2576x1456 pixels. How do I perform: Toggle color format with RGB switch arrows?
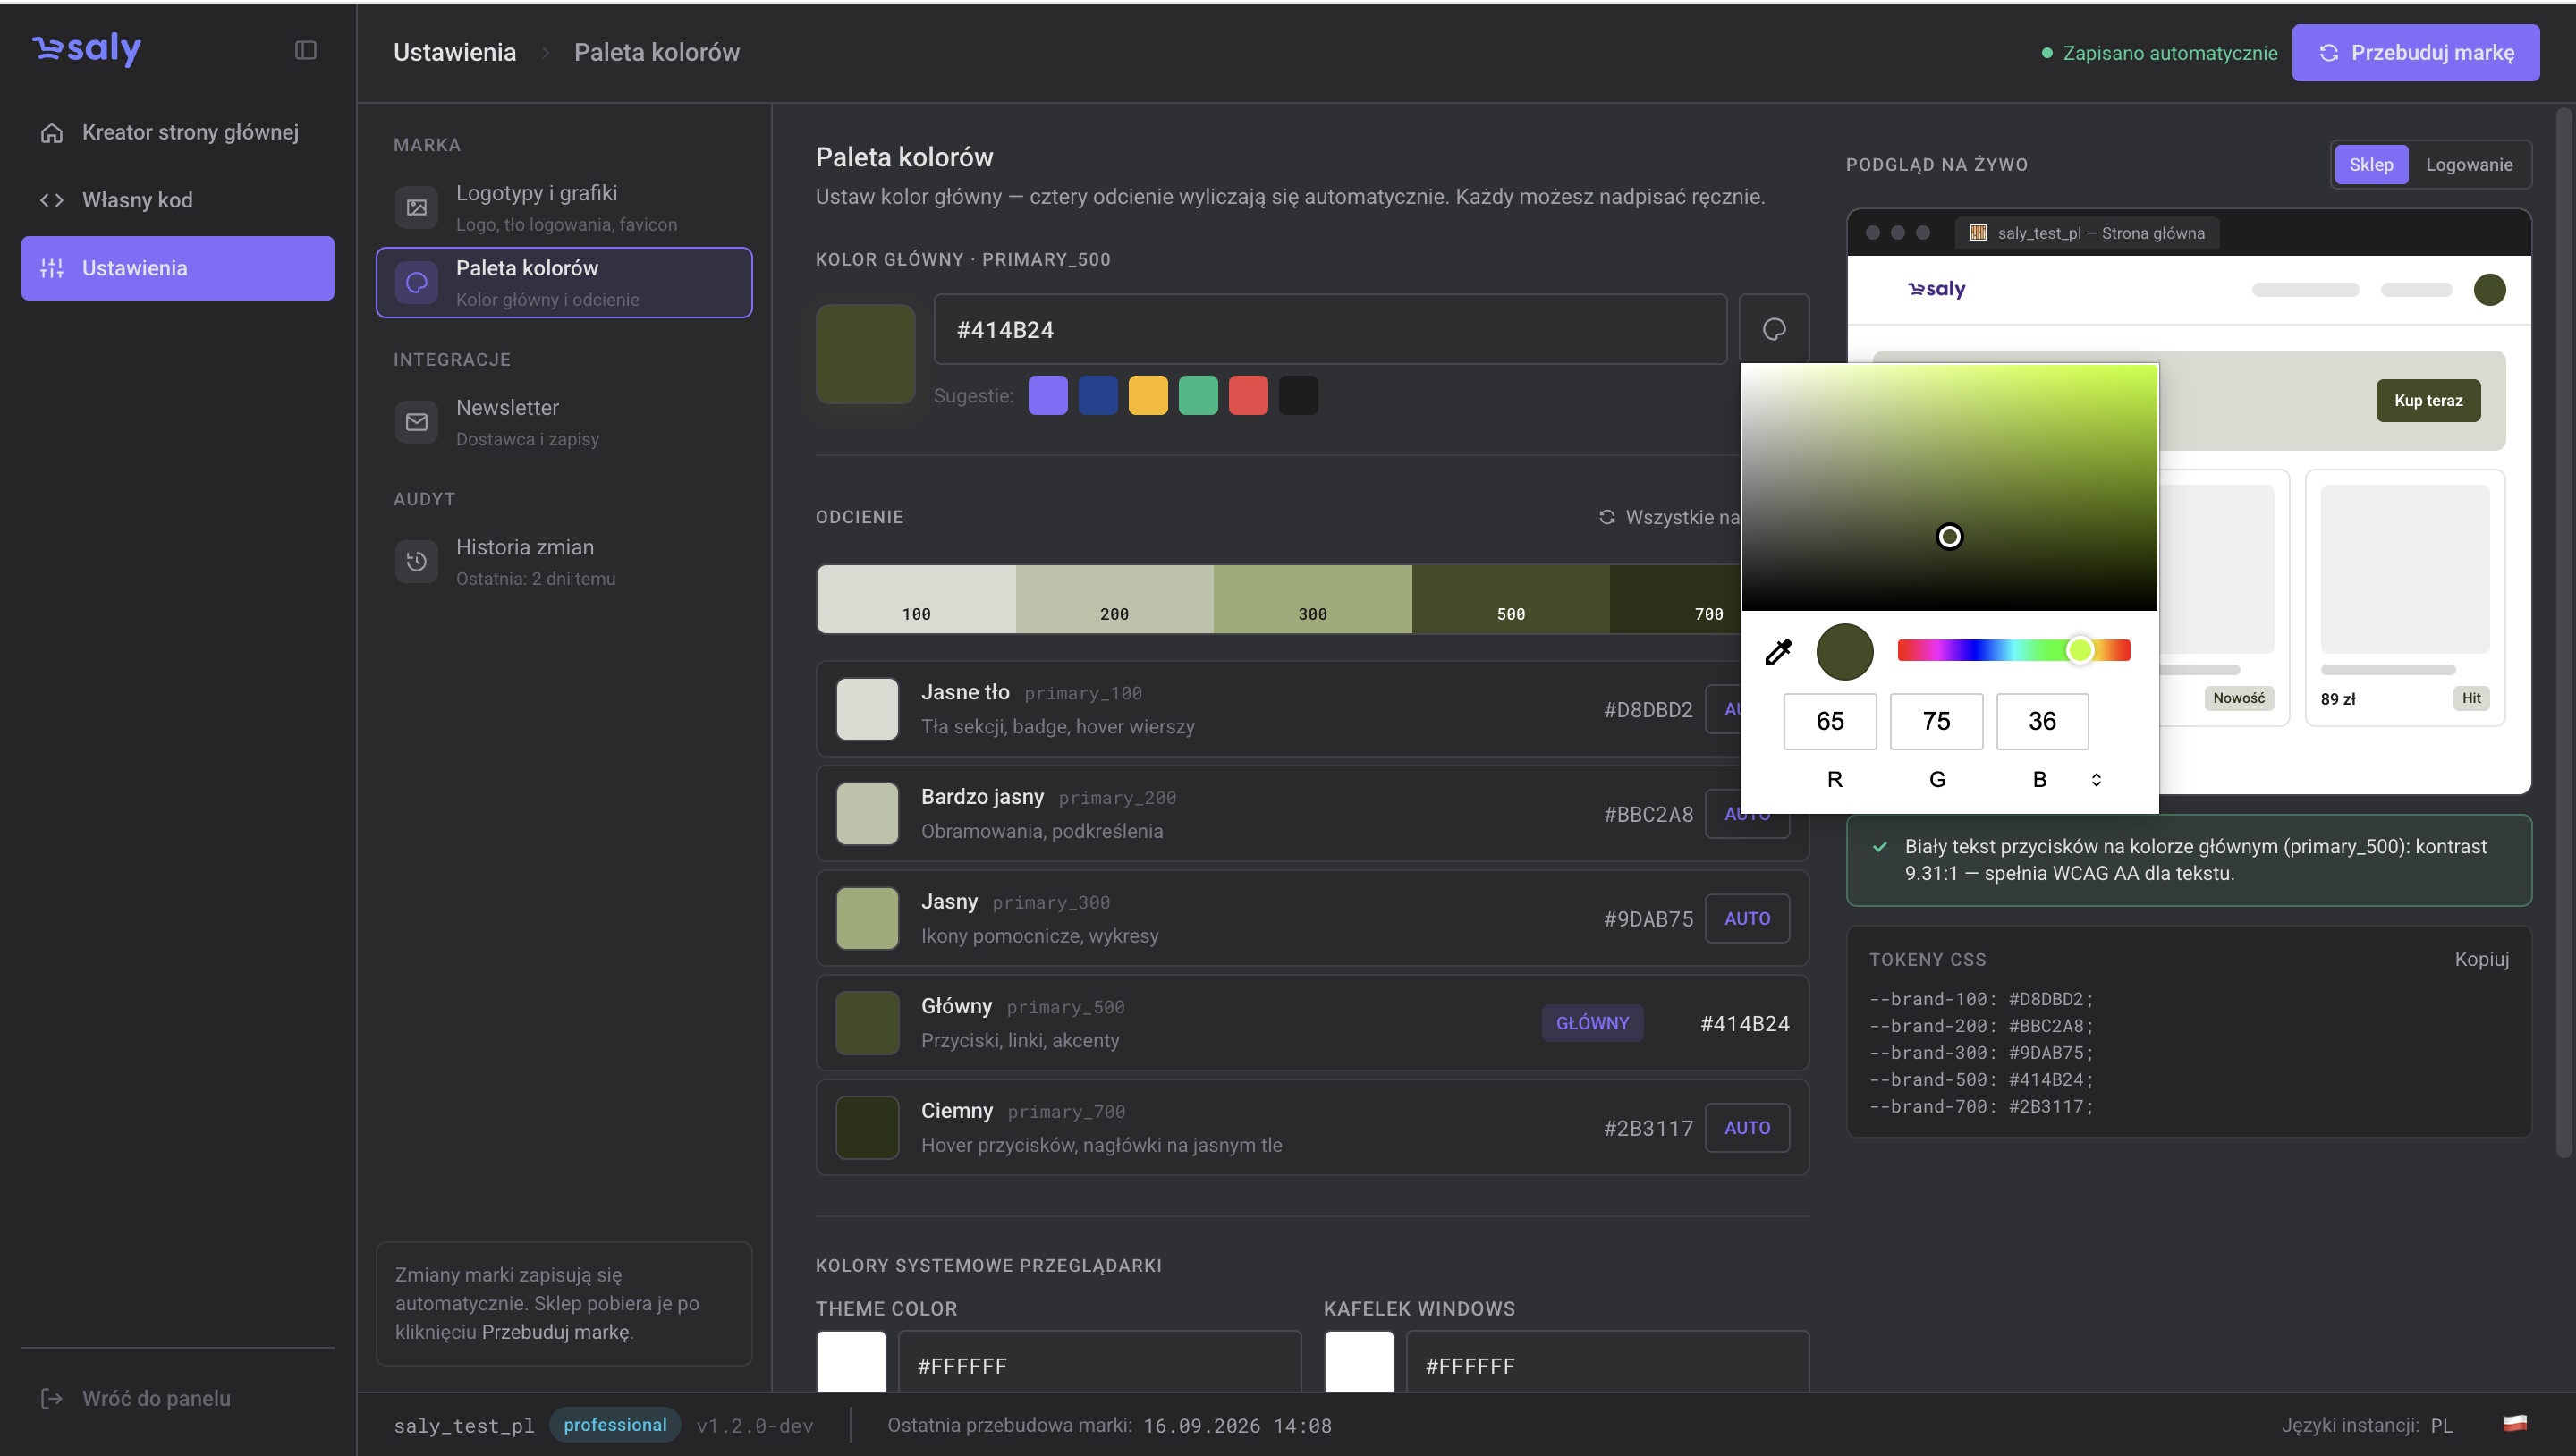tap(2096, 779)
